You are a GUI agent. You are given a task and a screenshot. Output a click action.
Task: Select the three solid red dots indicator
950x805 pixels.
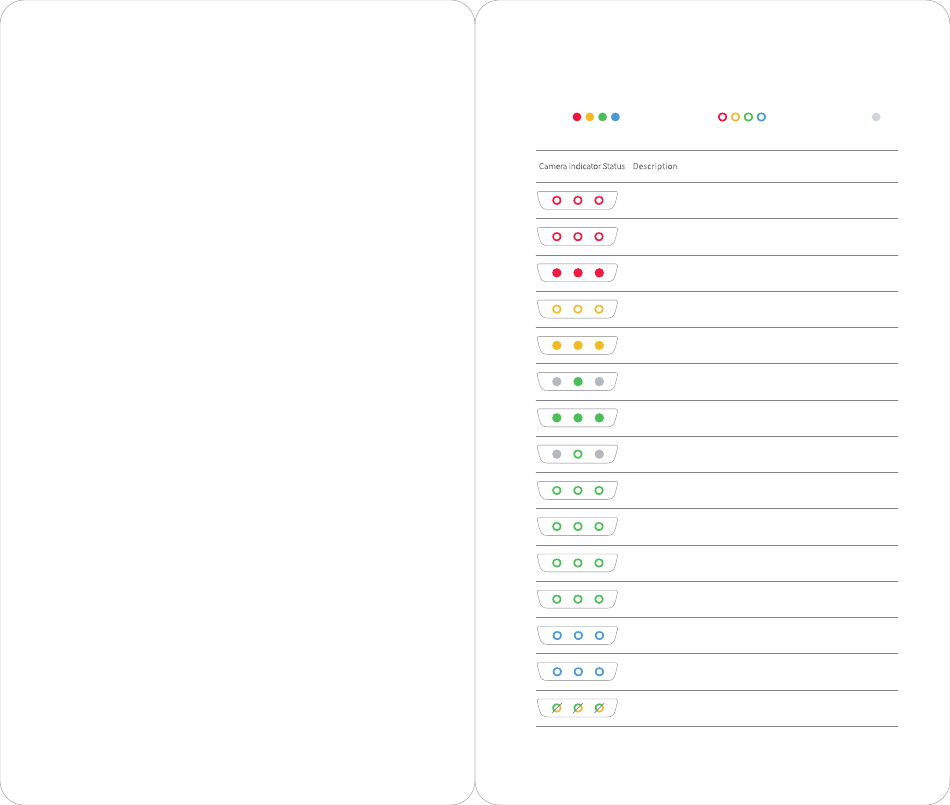577,273
